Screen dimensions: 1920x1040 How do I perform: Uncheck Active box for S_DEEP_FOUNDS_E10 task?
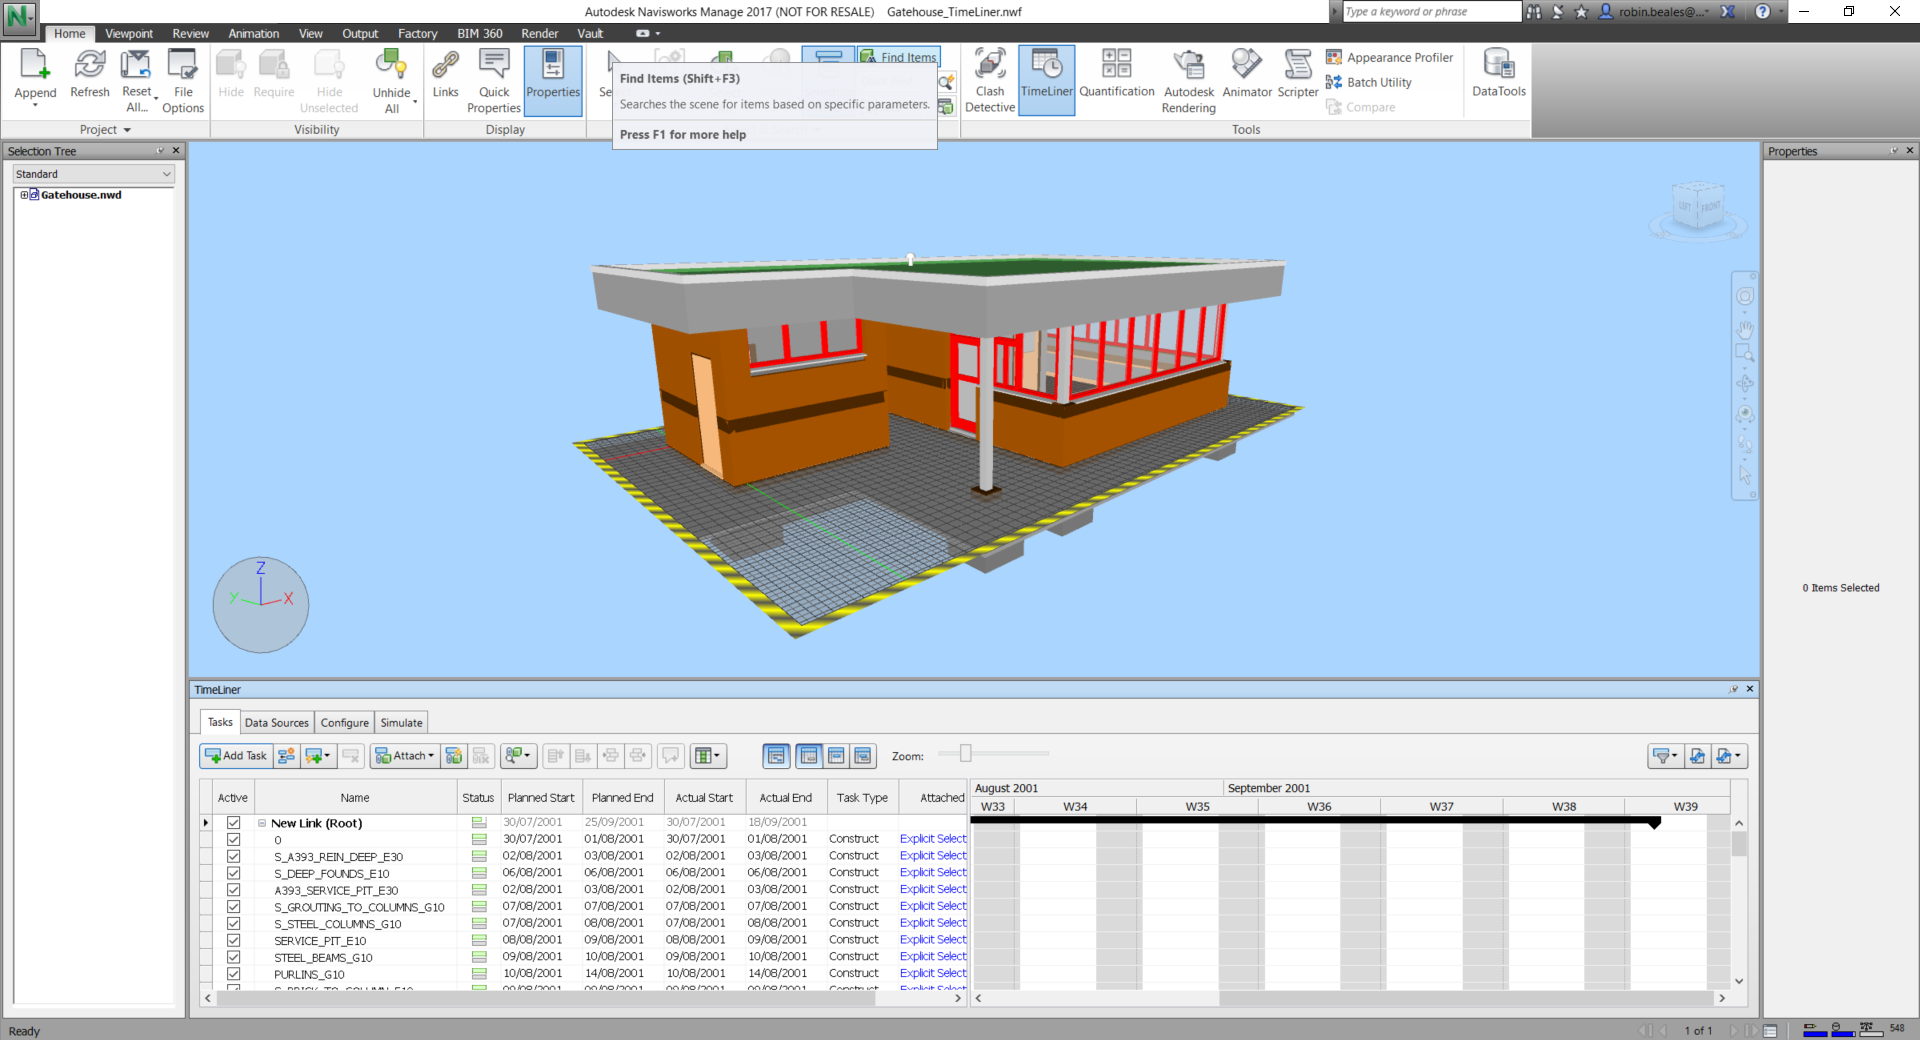(x=234, y=873)
